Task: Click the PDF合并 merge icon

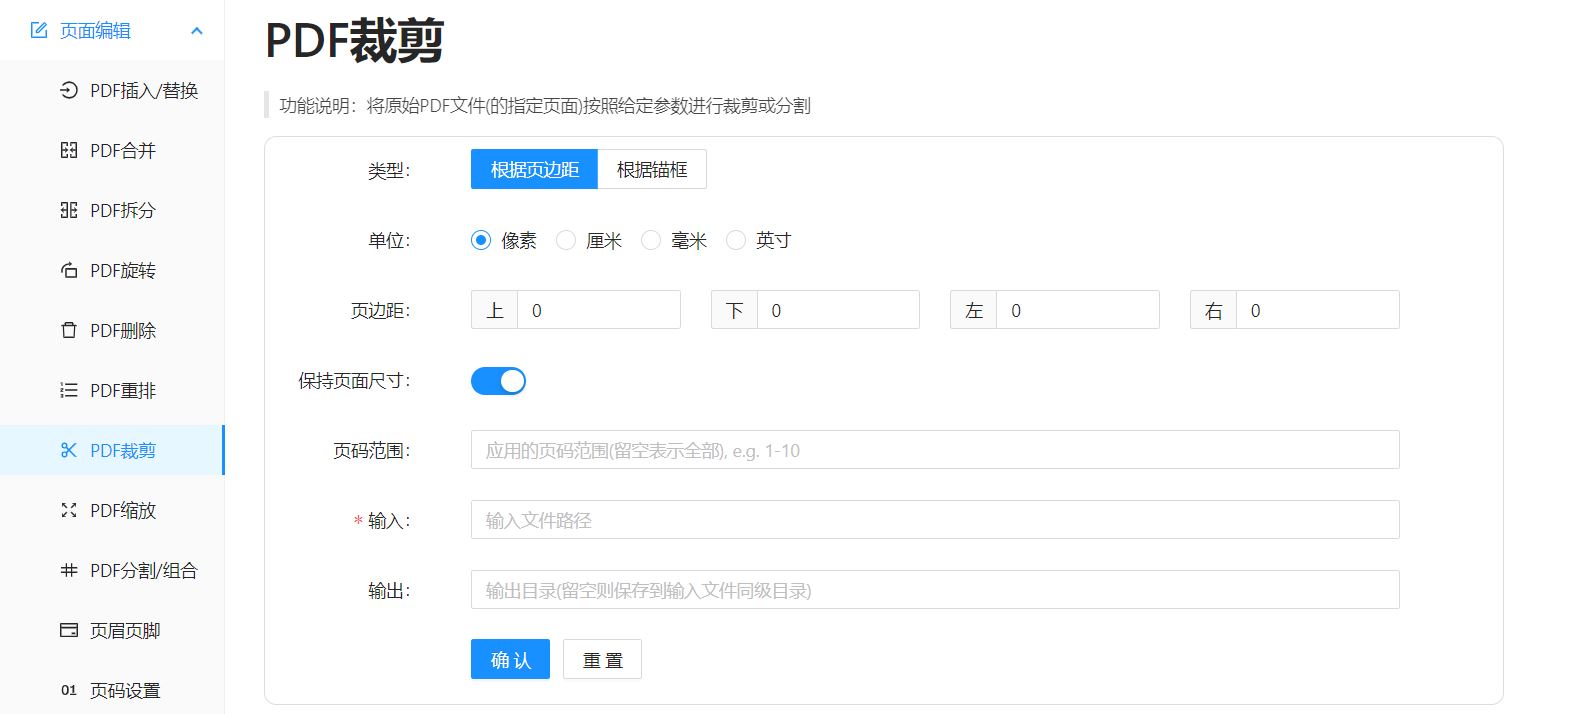Action: pyautogui.click(x=69, y=150)
